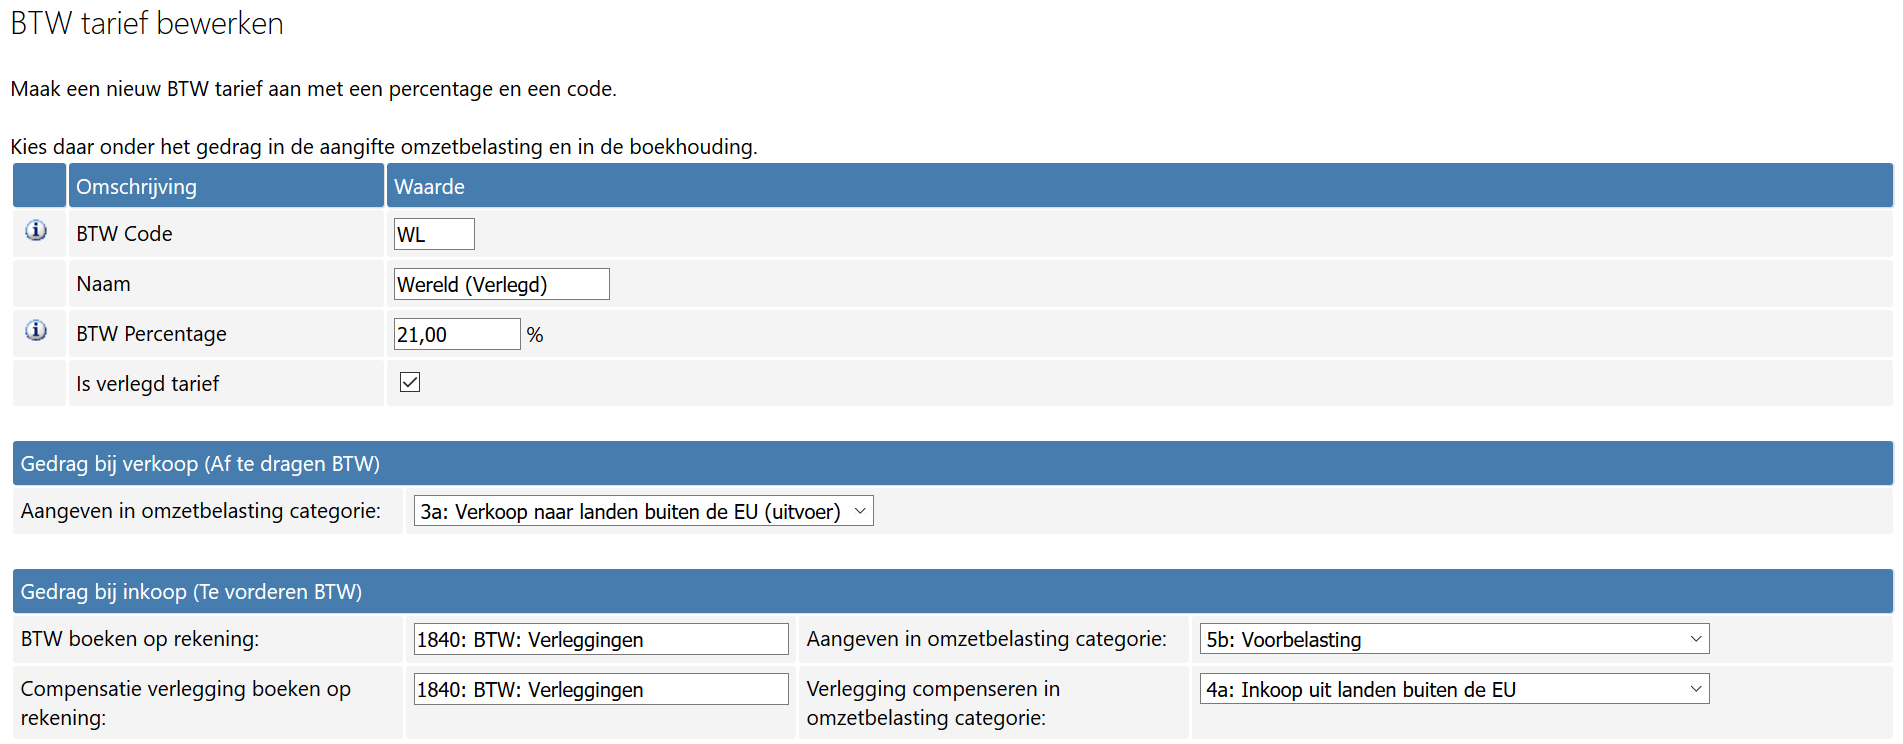Toggle the 'Is verlegd tarief' checkbox
This screenshot has height=744, width=1903.
tap(410, 382)
